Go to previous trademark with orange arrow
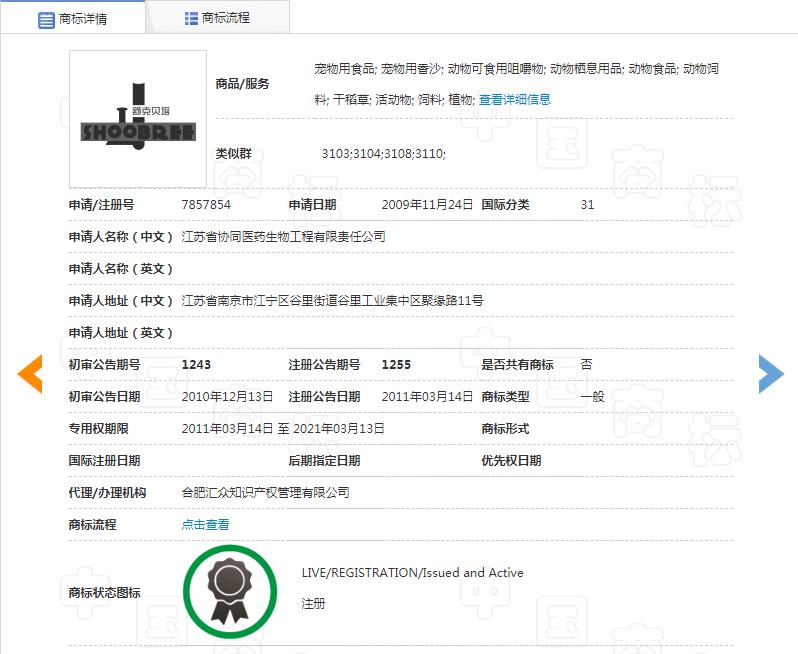The height and width of the screenshot is (654, 798). (30, 374)
